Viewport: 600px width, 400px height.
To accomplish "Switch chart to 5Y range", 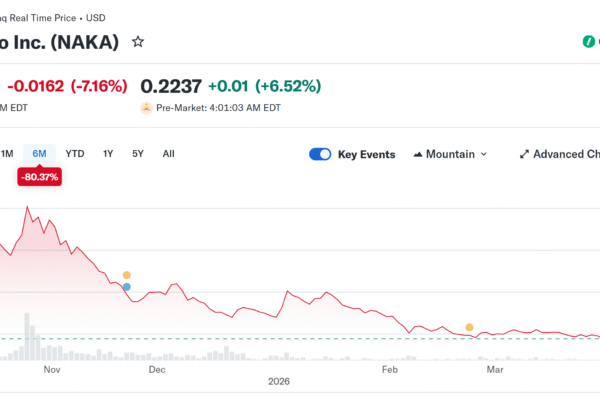I will tap(138, 154).
